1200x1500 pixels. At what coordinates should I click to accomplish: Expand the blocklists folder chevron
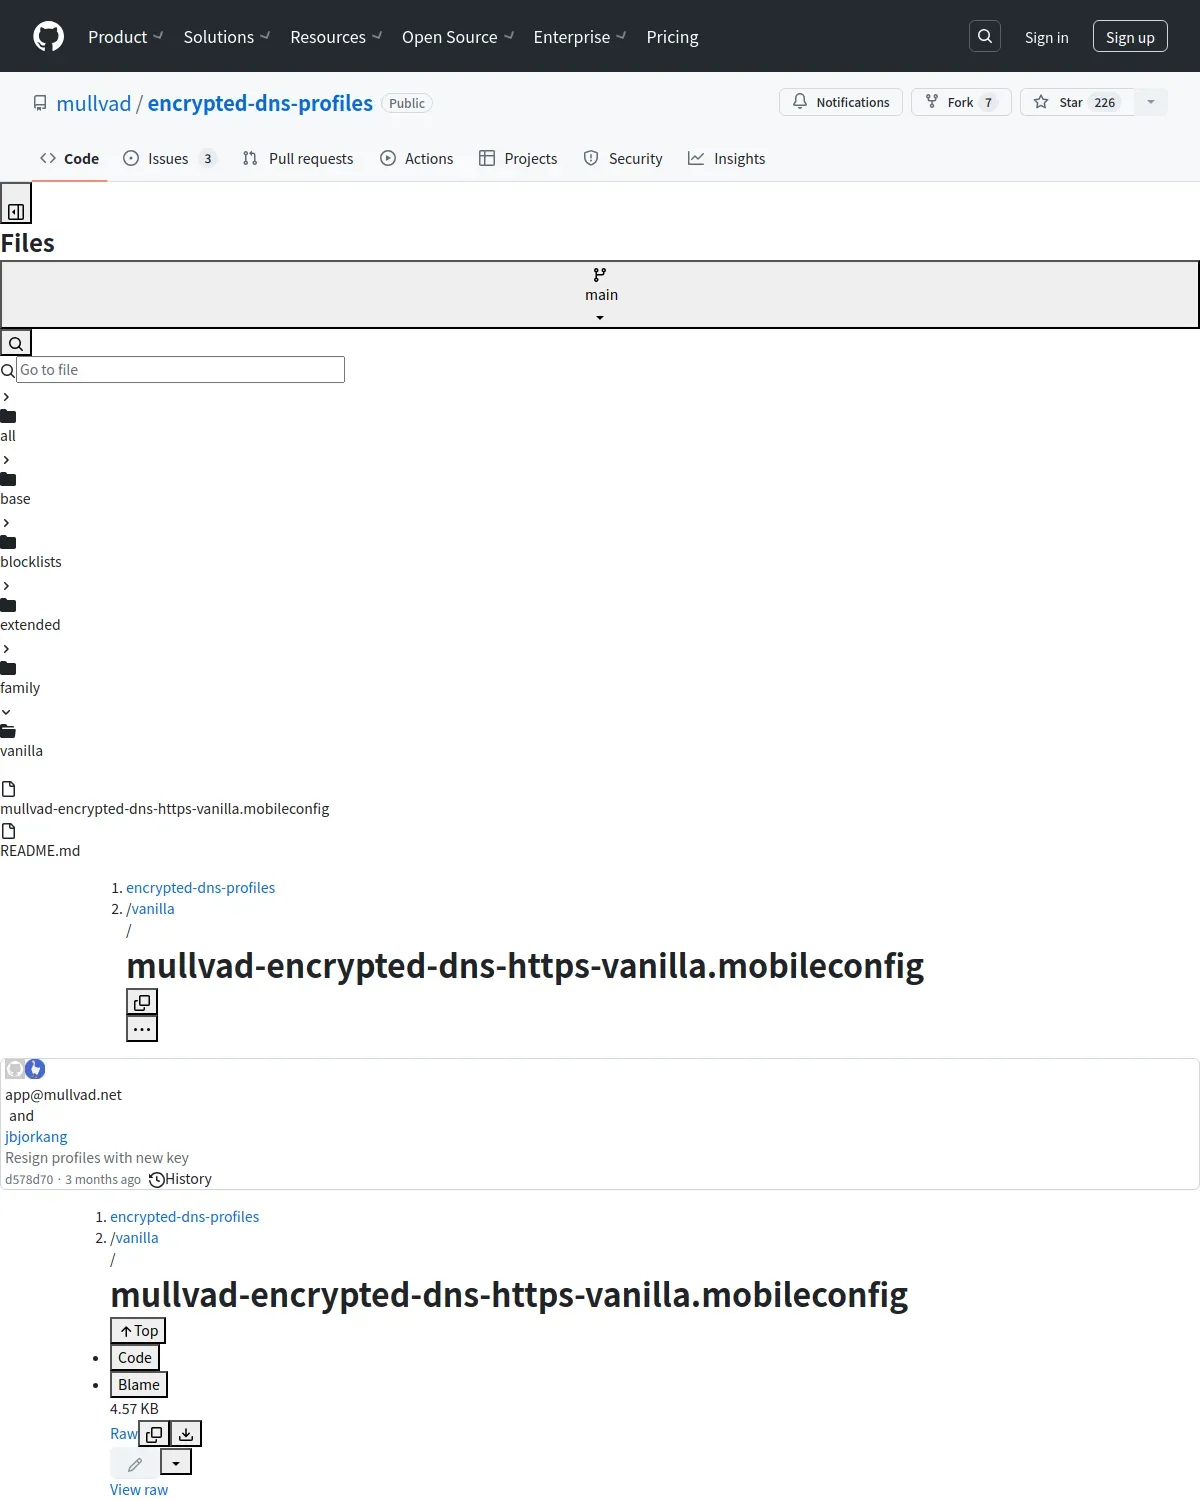pos(6,523)
